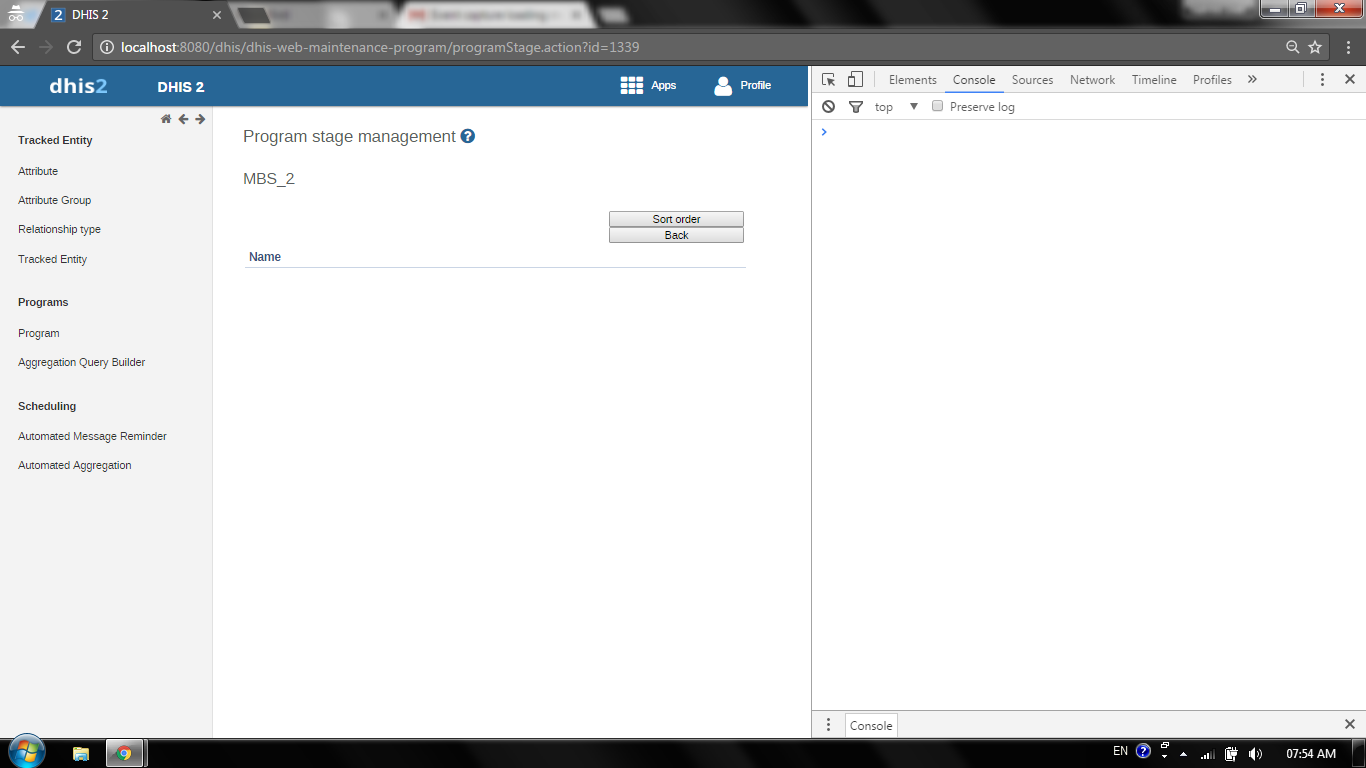Open the Profiles tab

click(x=1212, y=80)
